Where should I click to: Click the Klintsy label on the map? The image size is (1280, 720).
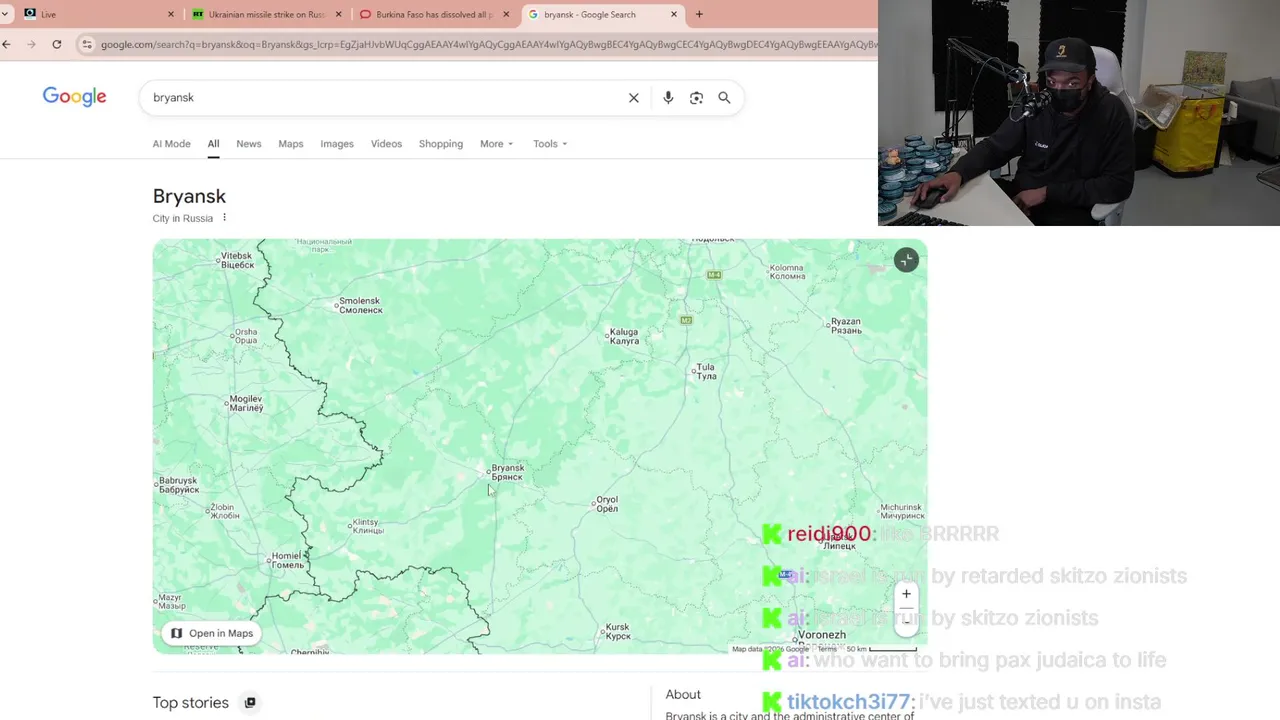[366, 526]
